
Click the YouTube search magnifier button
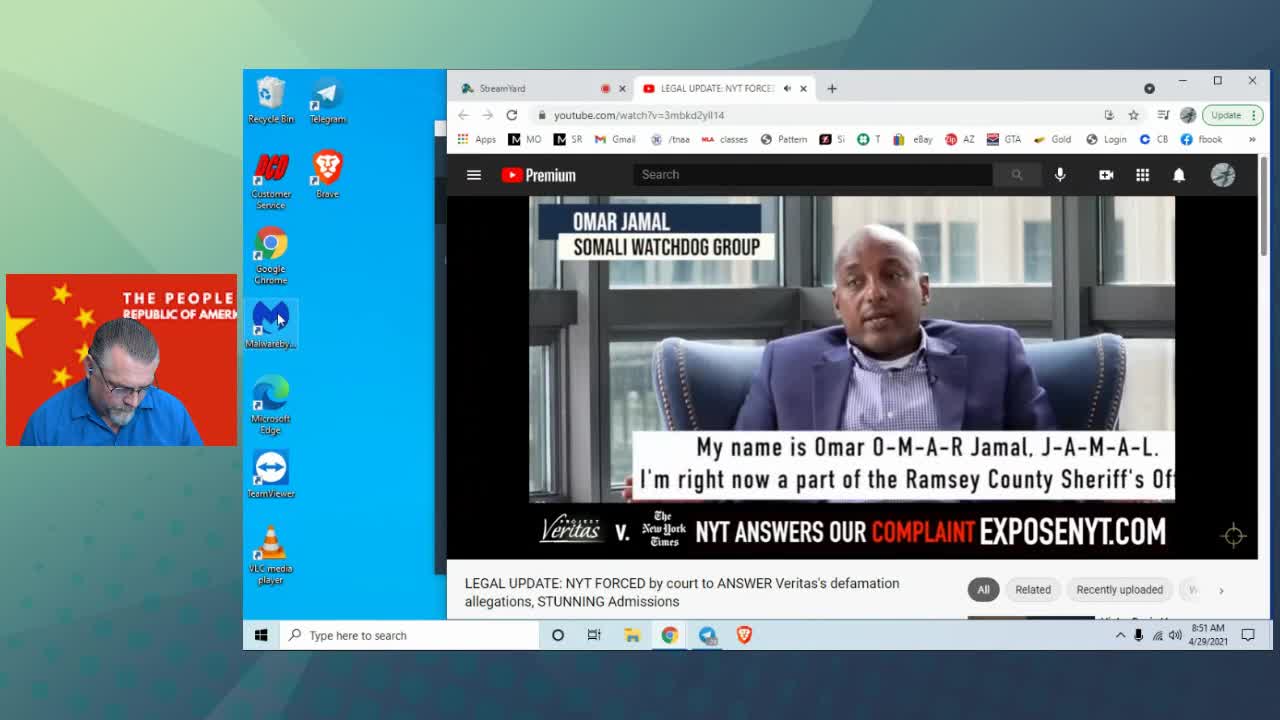[1016, 175]
